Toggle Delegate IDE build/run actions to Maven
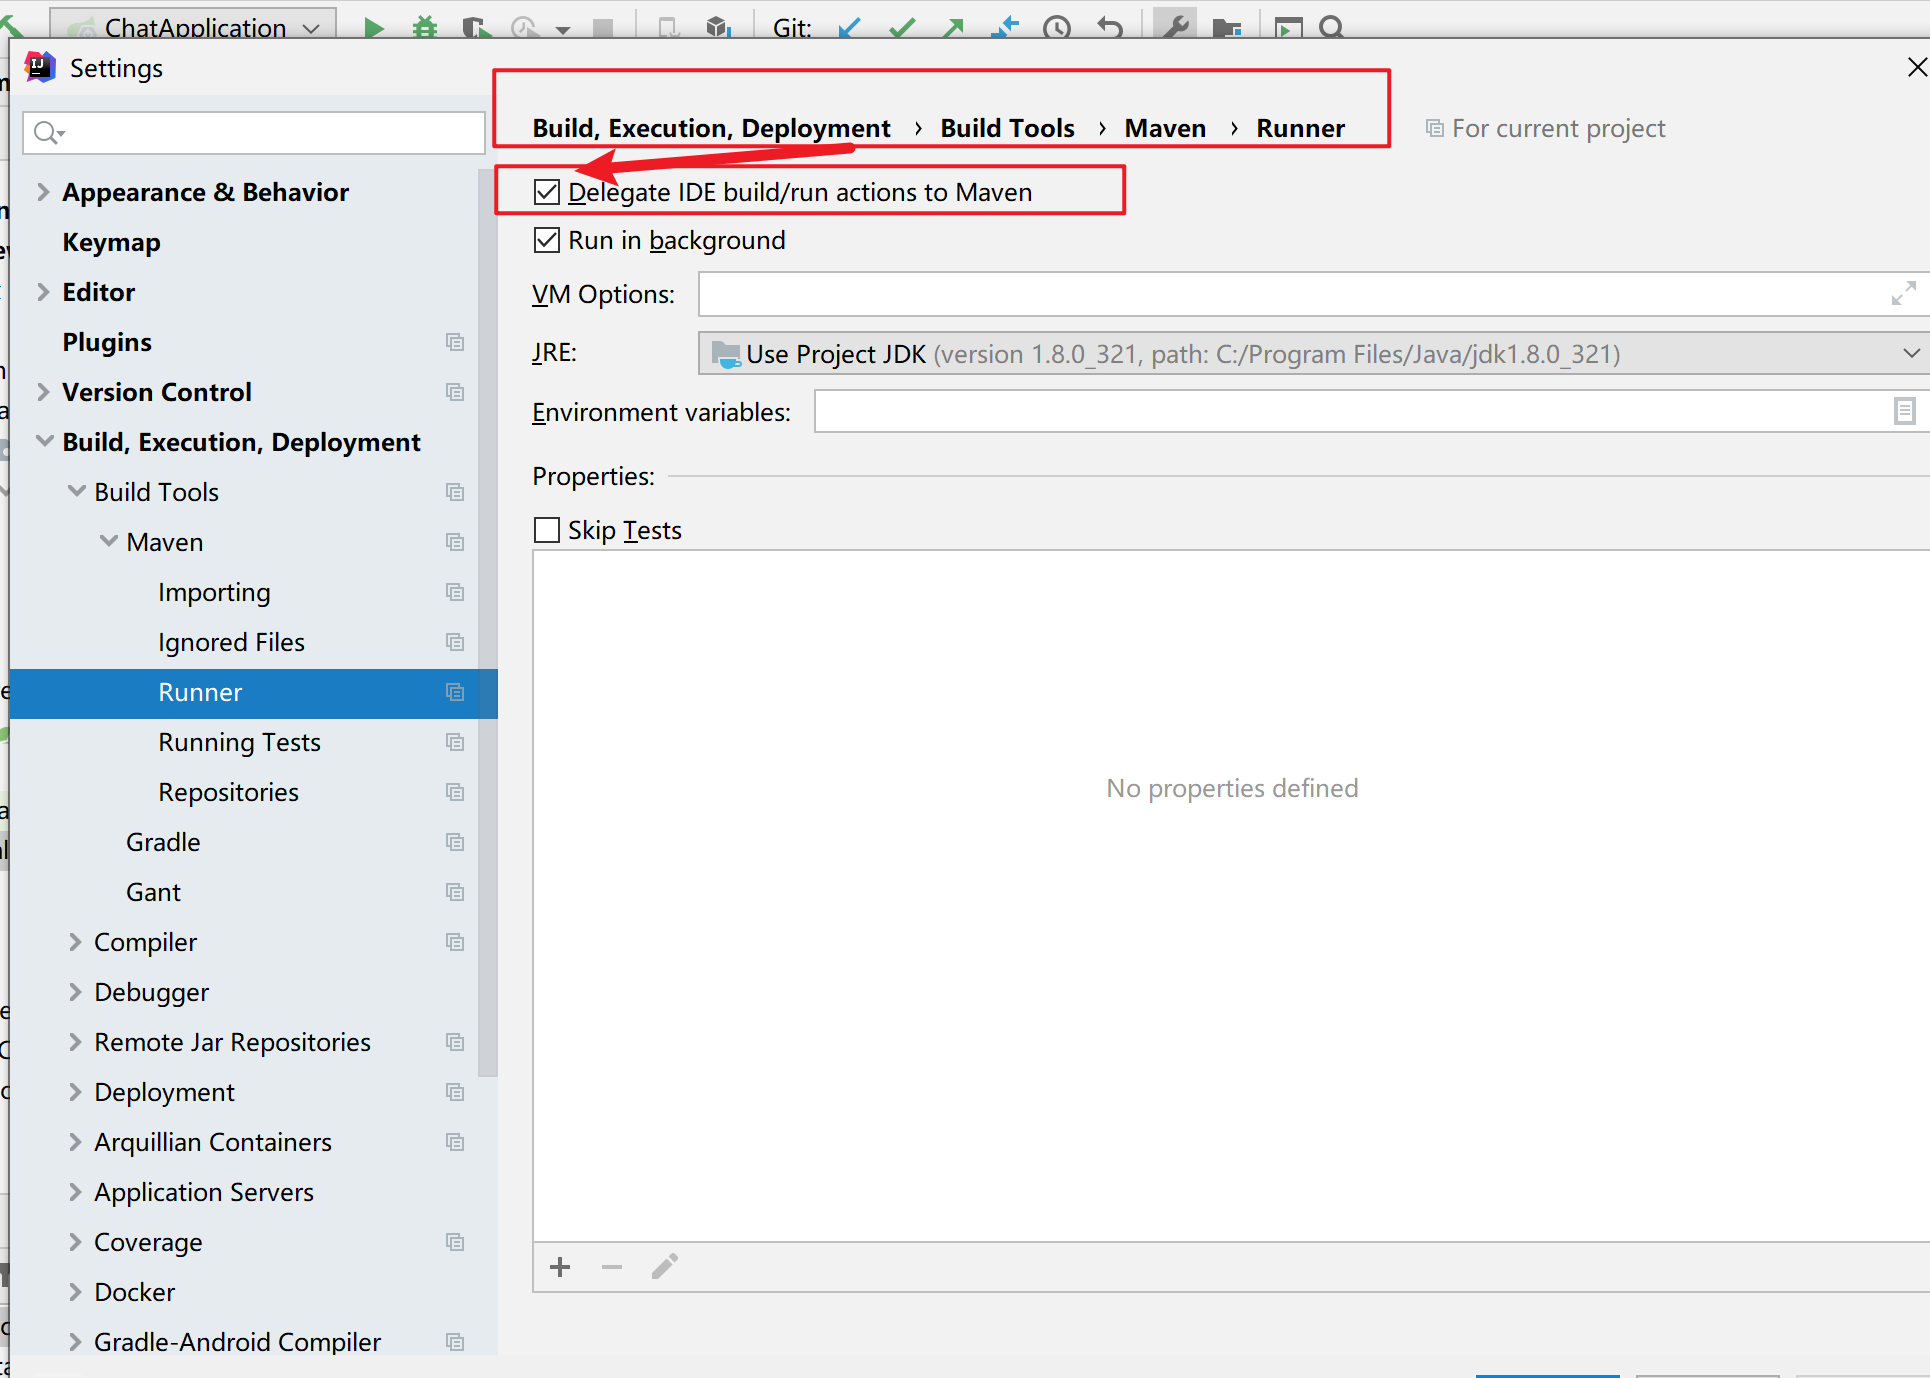 [547, 192]
